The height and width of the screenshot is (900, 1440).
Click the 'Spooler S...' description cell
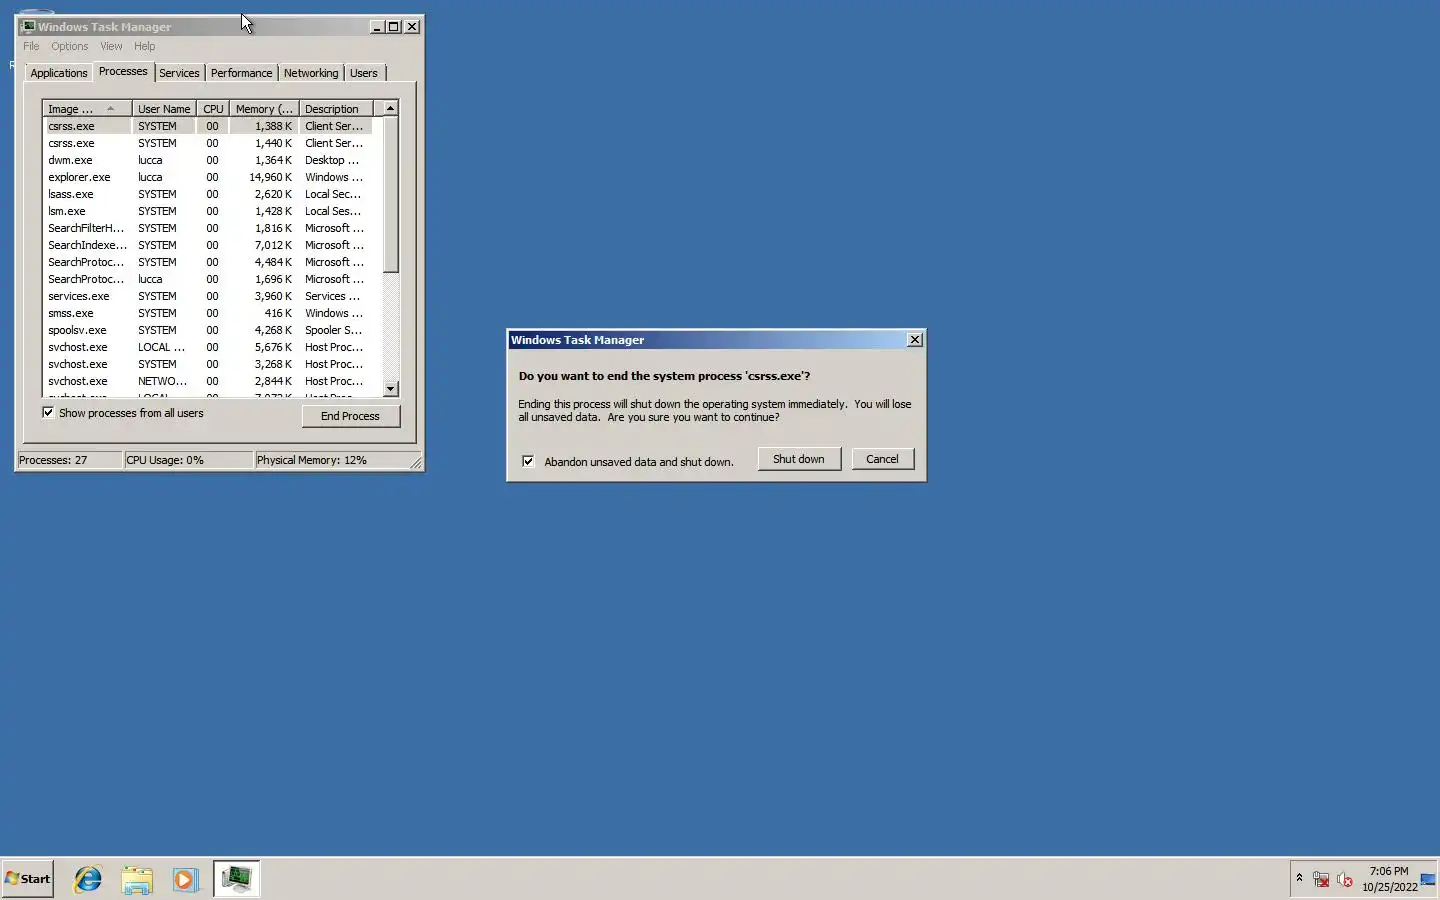334,330
